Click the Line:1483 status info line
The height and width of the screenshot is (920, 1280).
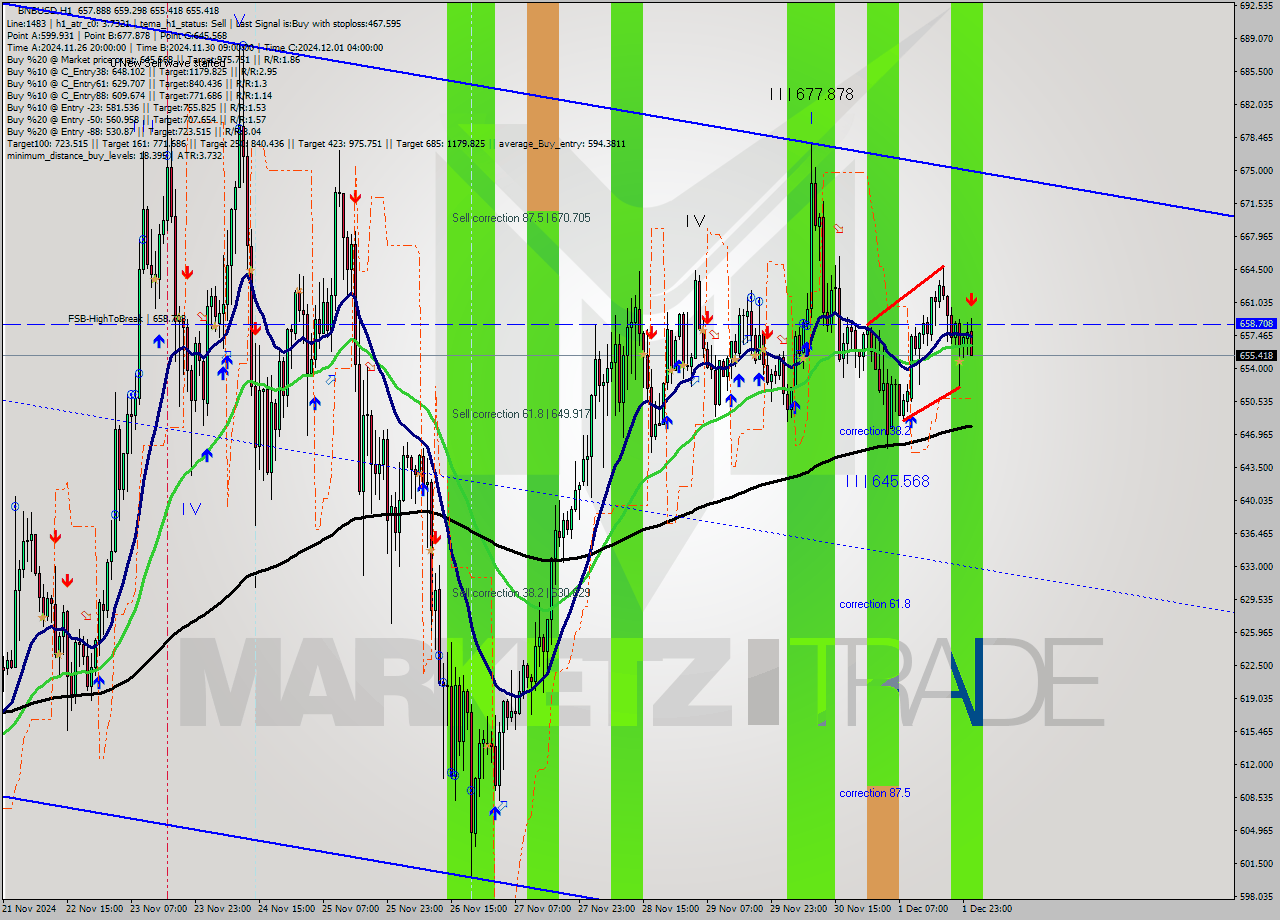click(204, 23)
